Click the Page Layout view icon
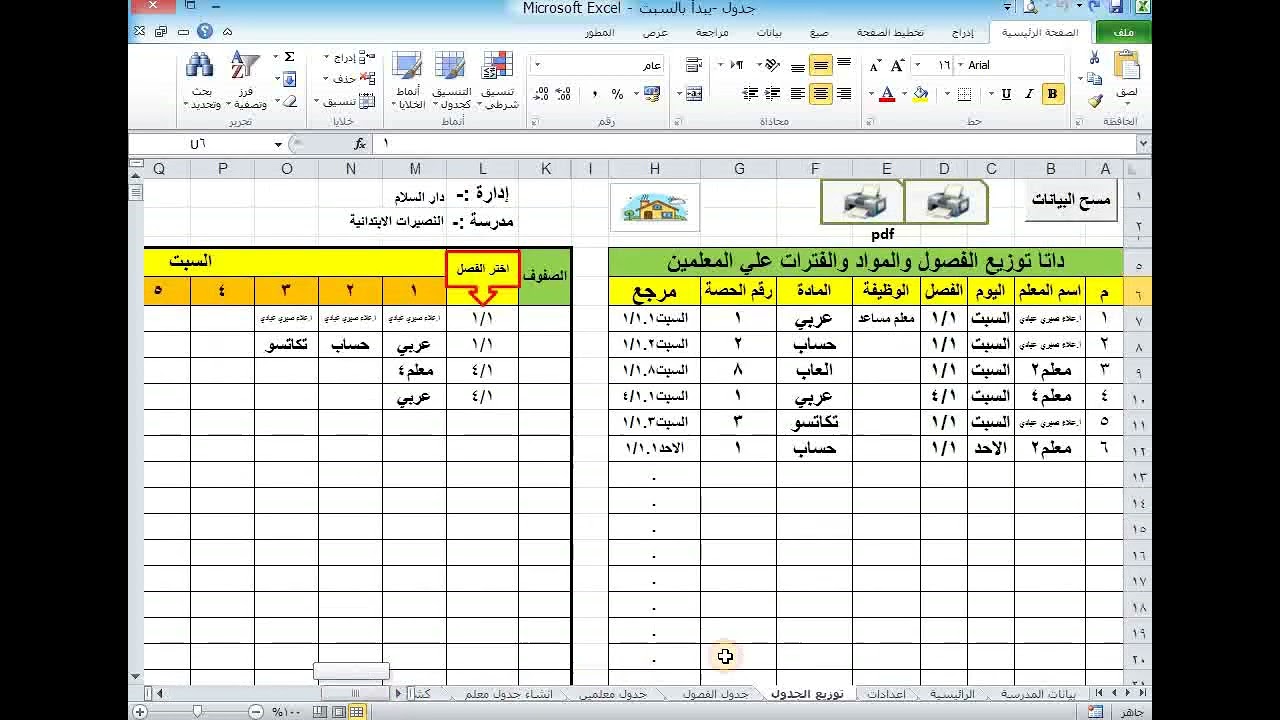1280x720 pixels. tap(339, 711)
